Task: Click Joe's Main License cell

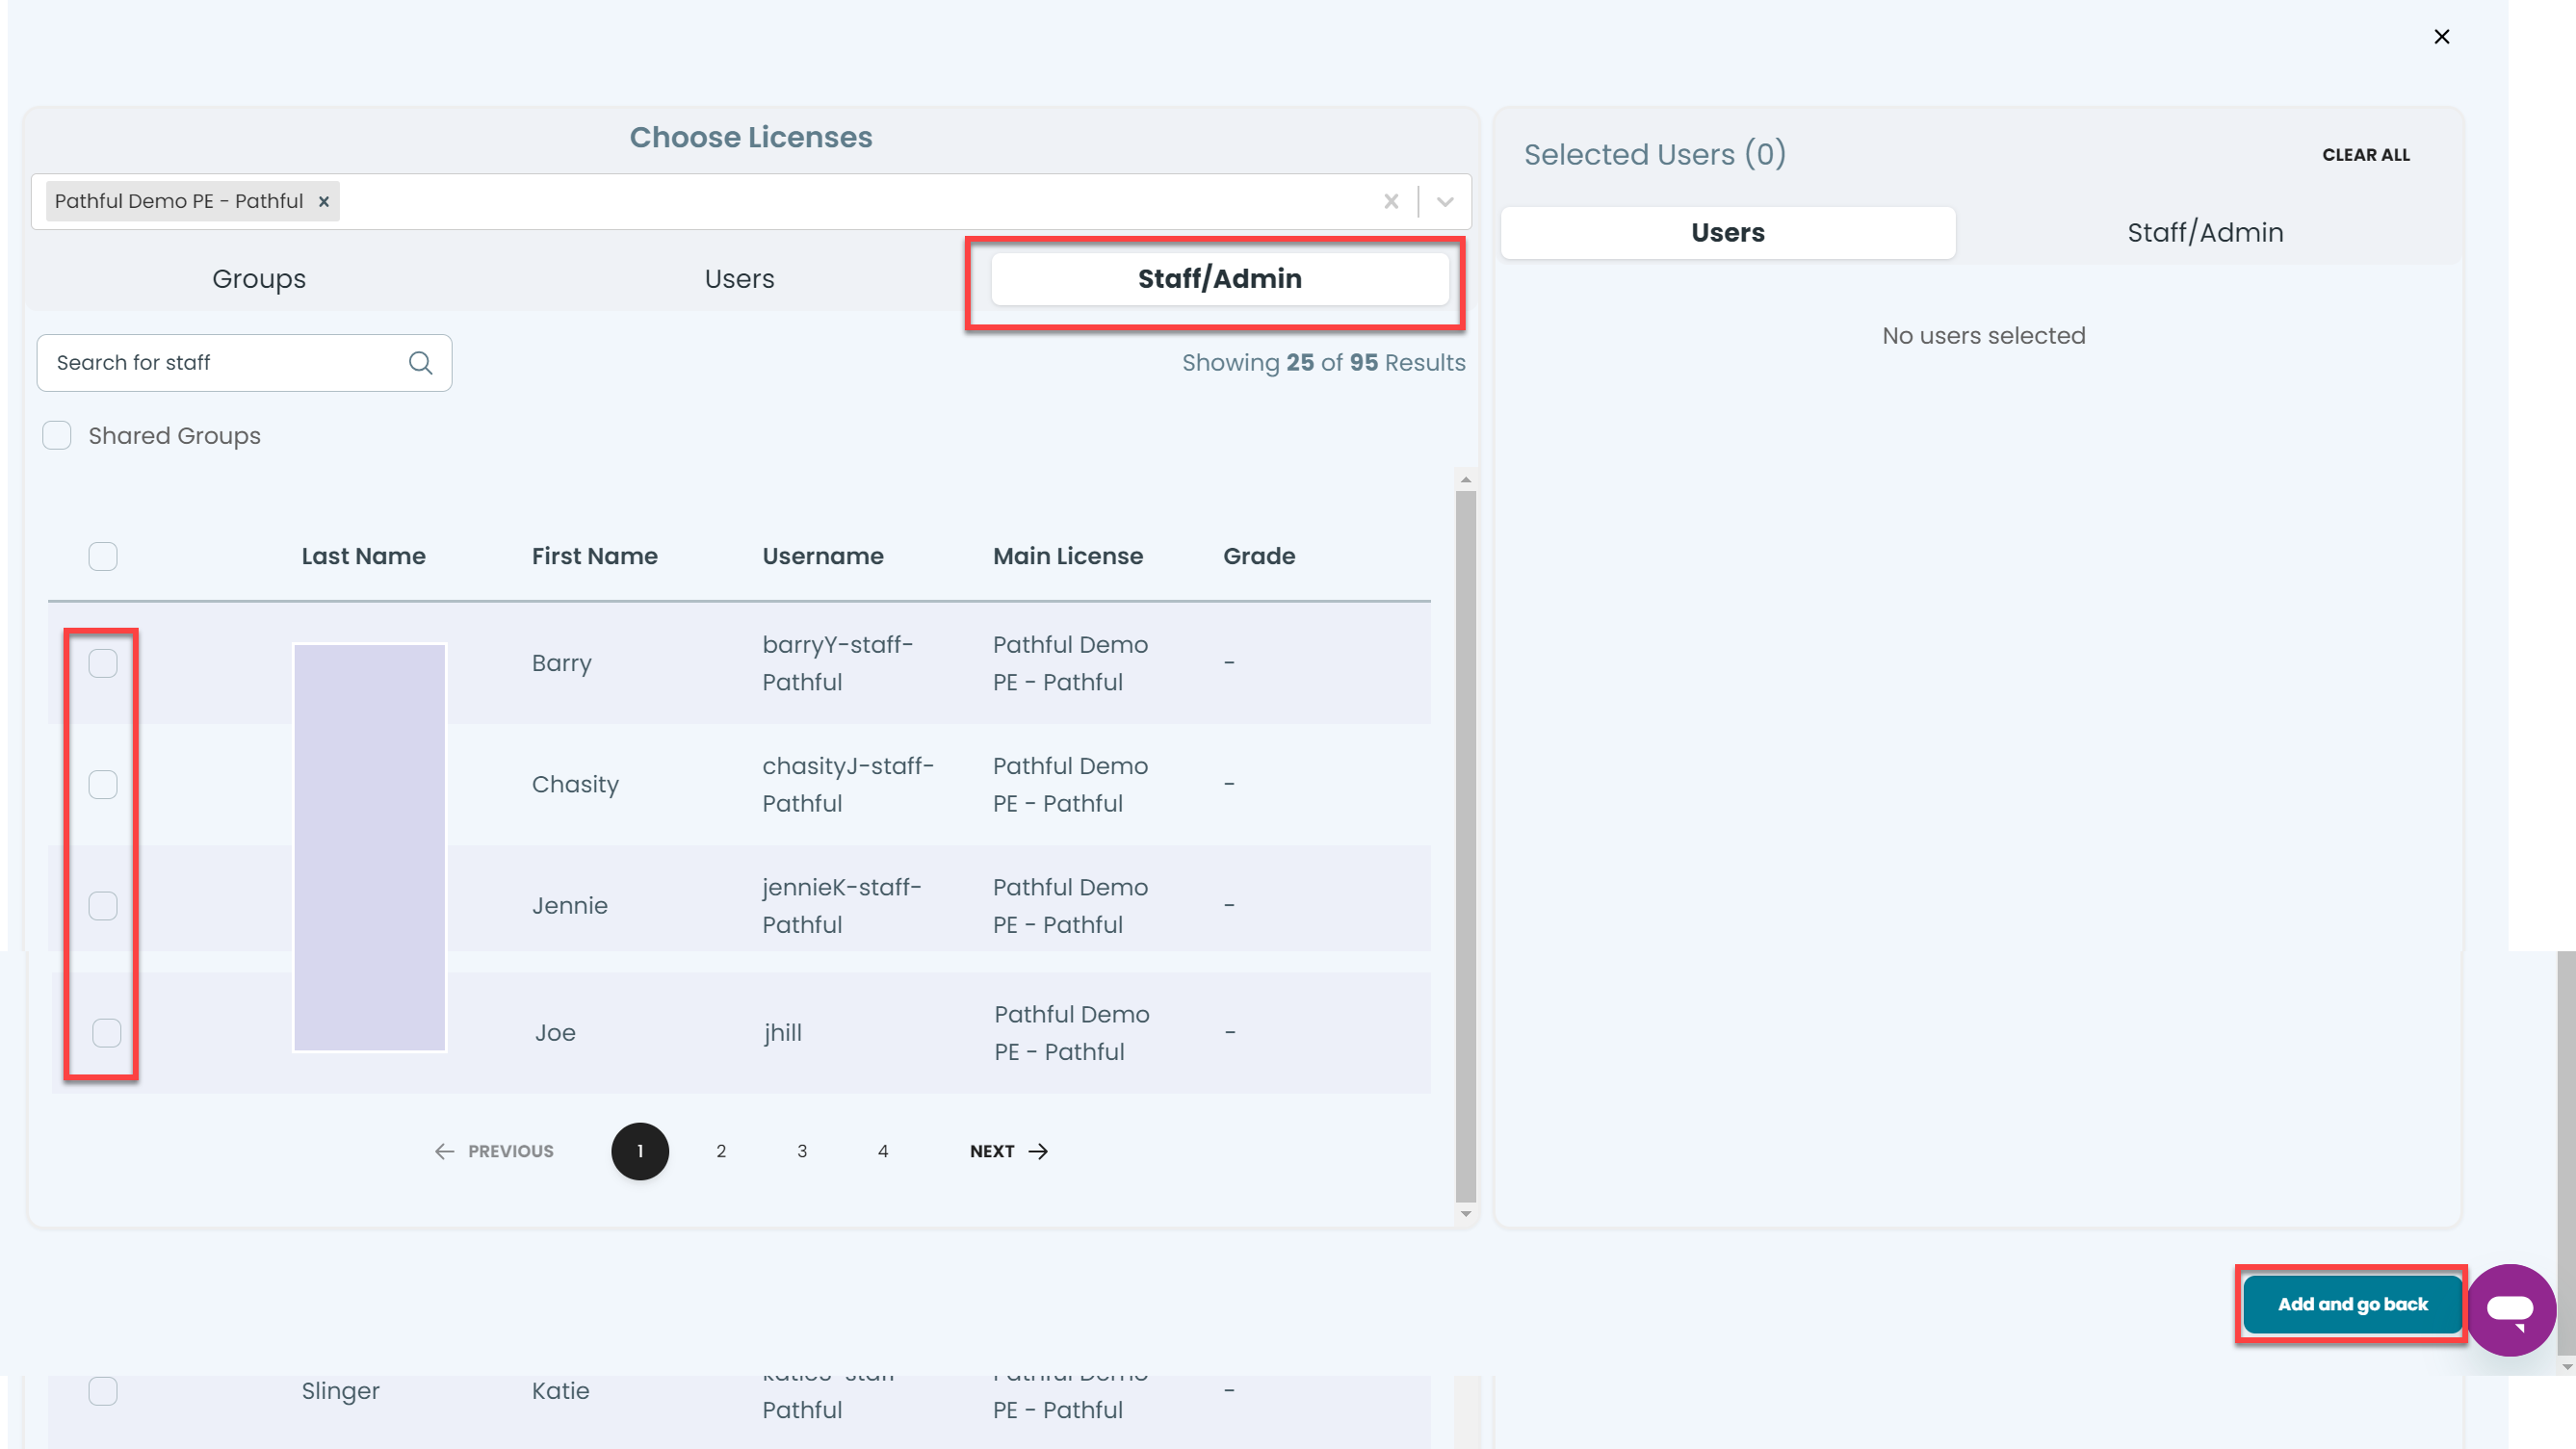Action: point(1072,1033)
